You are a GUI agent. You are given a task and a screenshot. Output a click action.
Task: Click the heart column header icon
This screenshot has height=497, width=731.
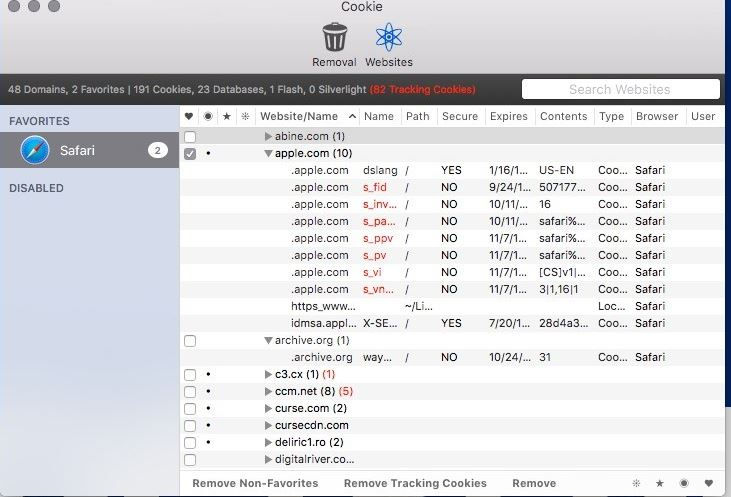pos(189,116)
